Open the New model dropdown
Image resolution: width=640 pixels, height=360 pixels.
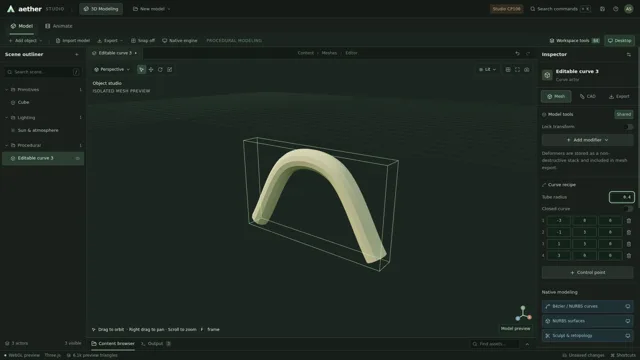click(151, 9)
